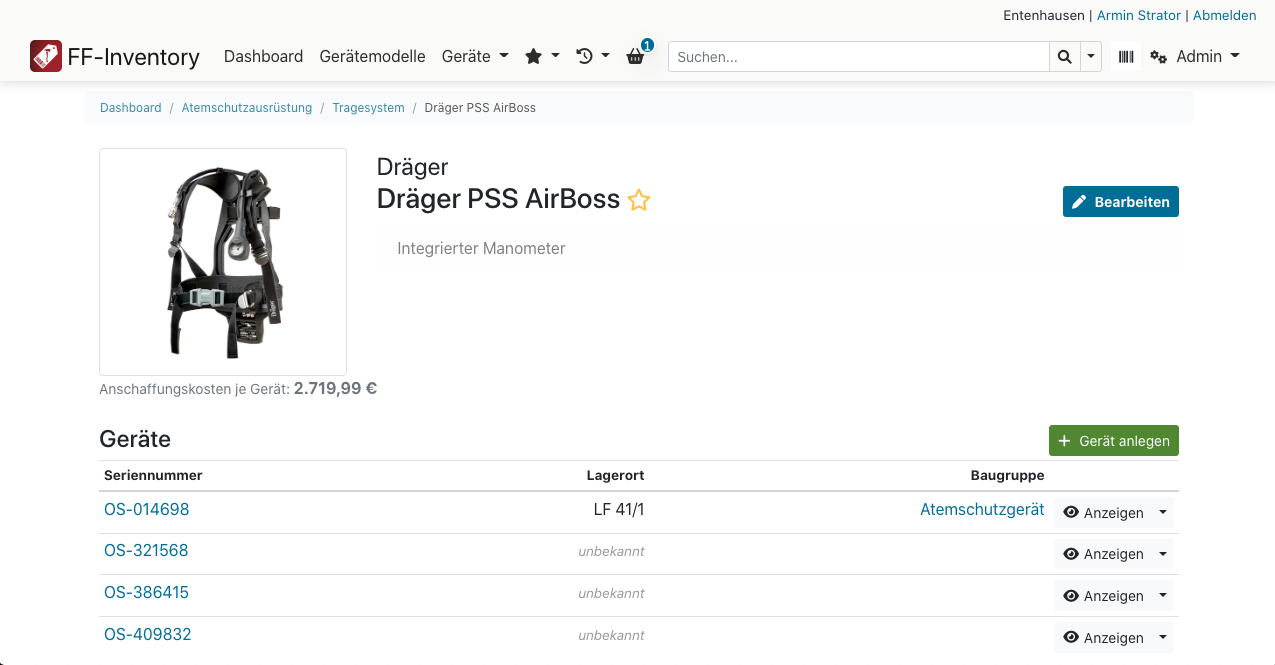Click the Suchen search field
Viewport: 1275px width, 665px height.
858,57
